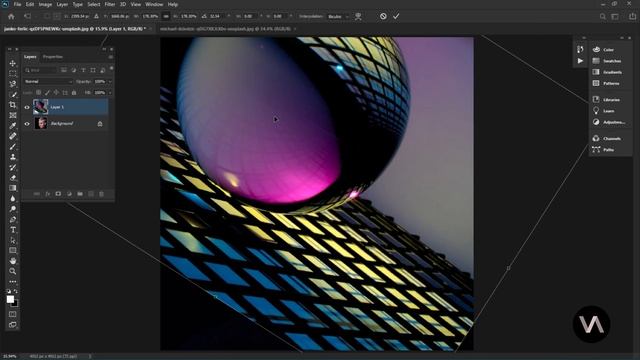Select the Rectangular Marquee tool
The height and width of the screenshot is (360, 640).
click(13, 73)
